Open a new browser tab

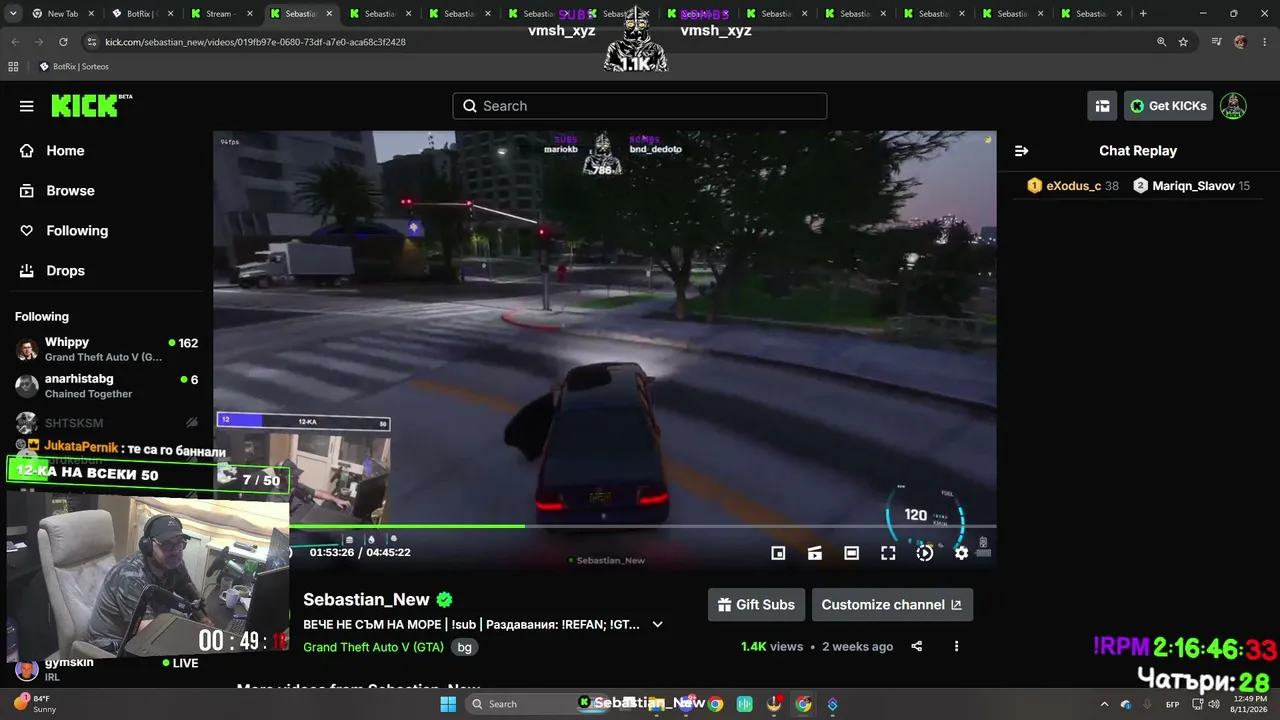[x=1143, y=14]
